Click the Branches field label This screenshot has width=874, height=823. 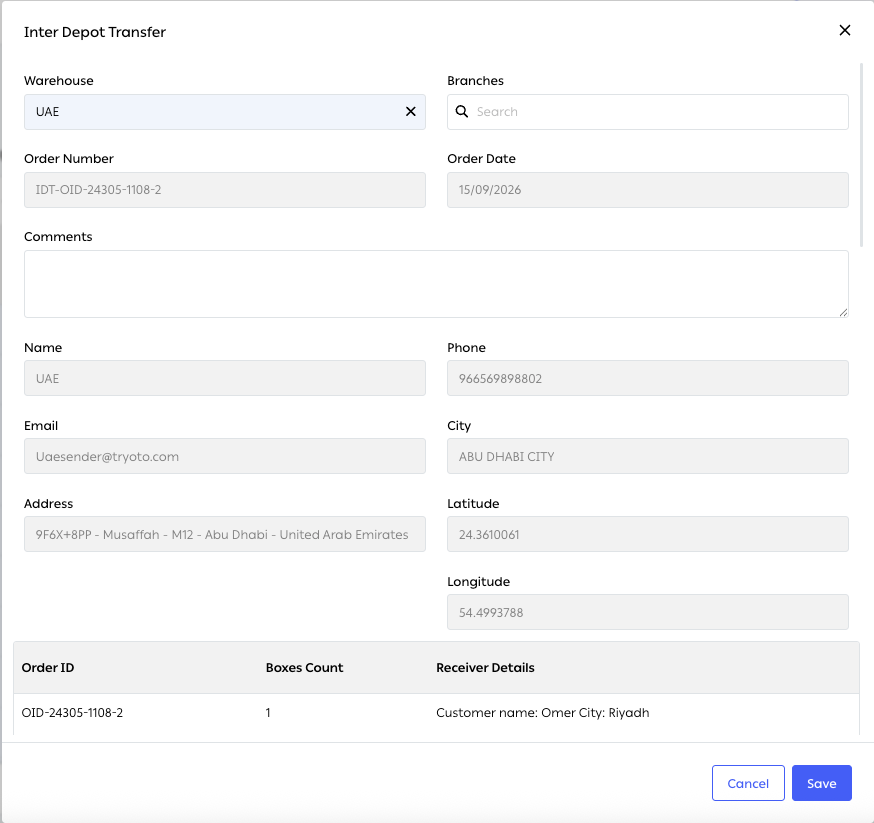[475, 81]
